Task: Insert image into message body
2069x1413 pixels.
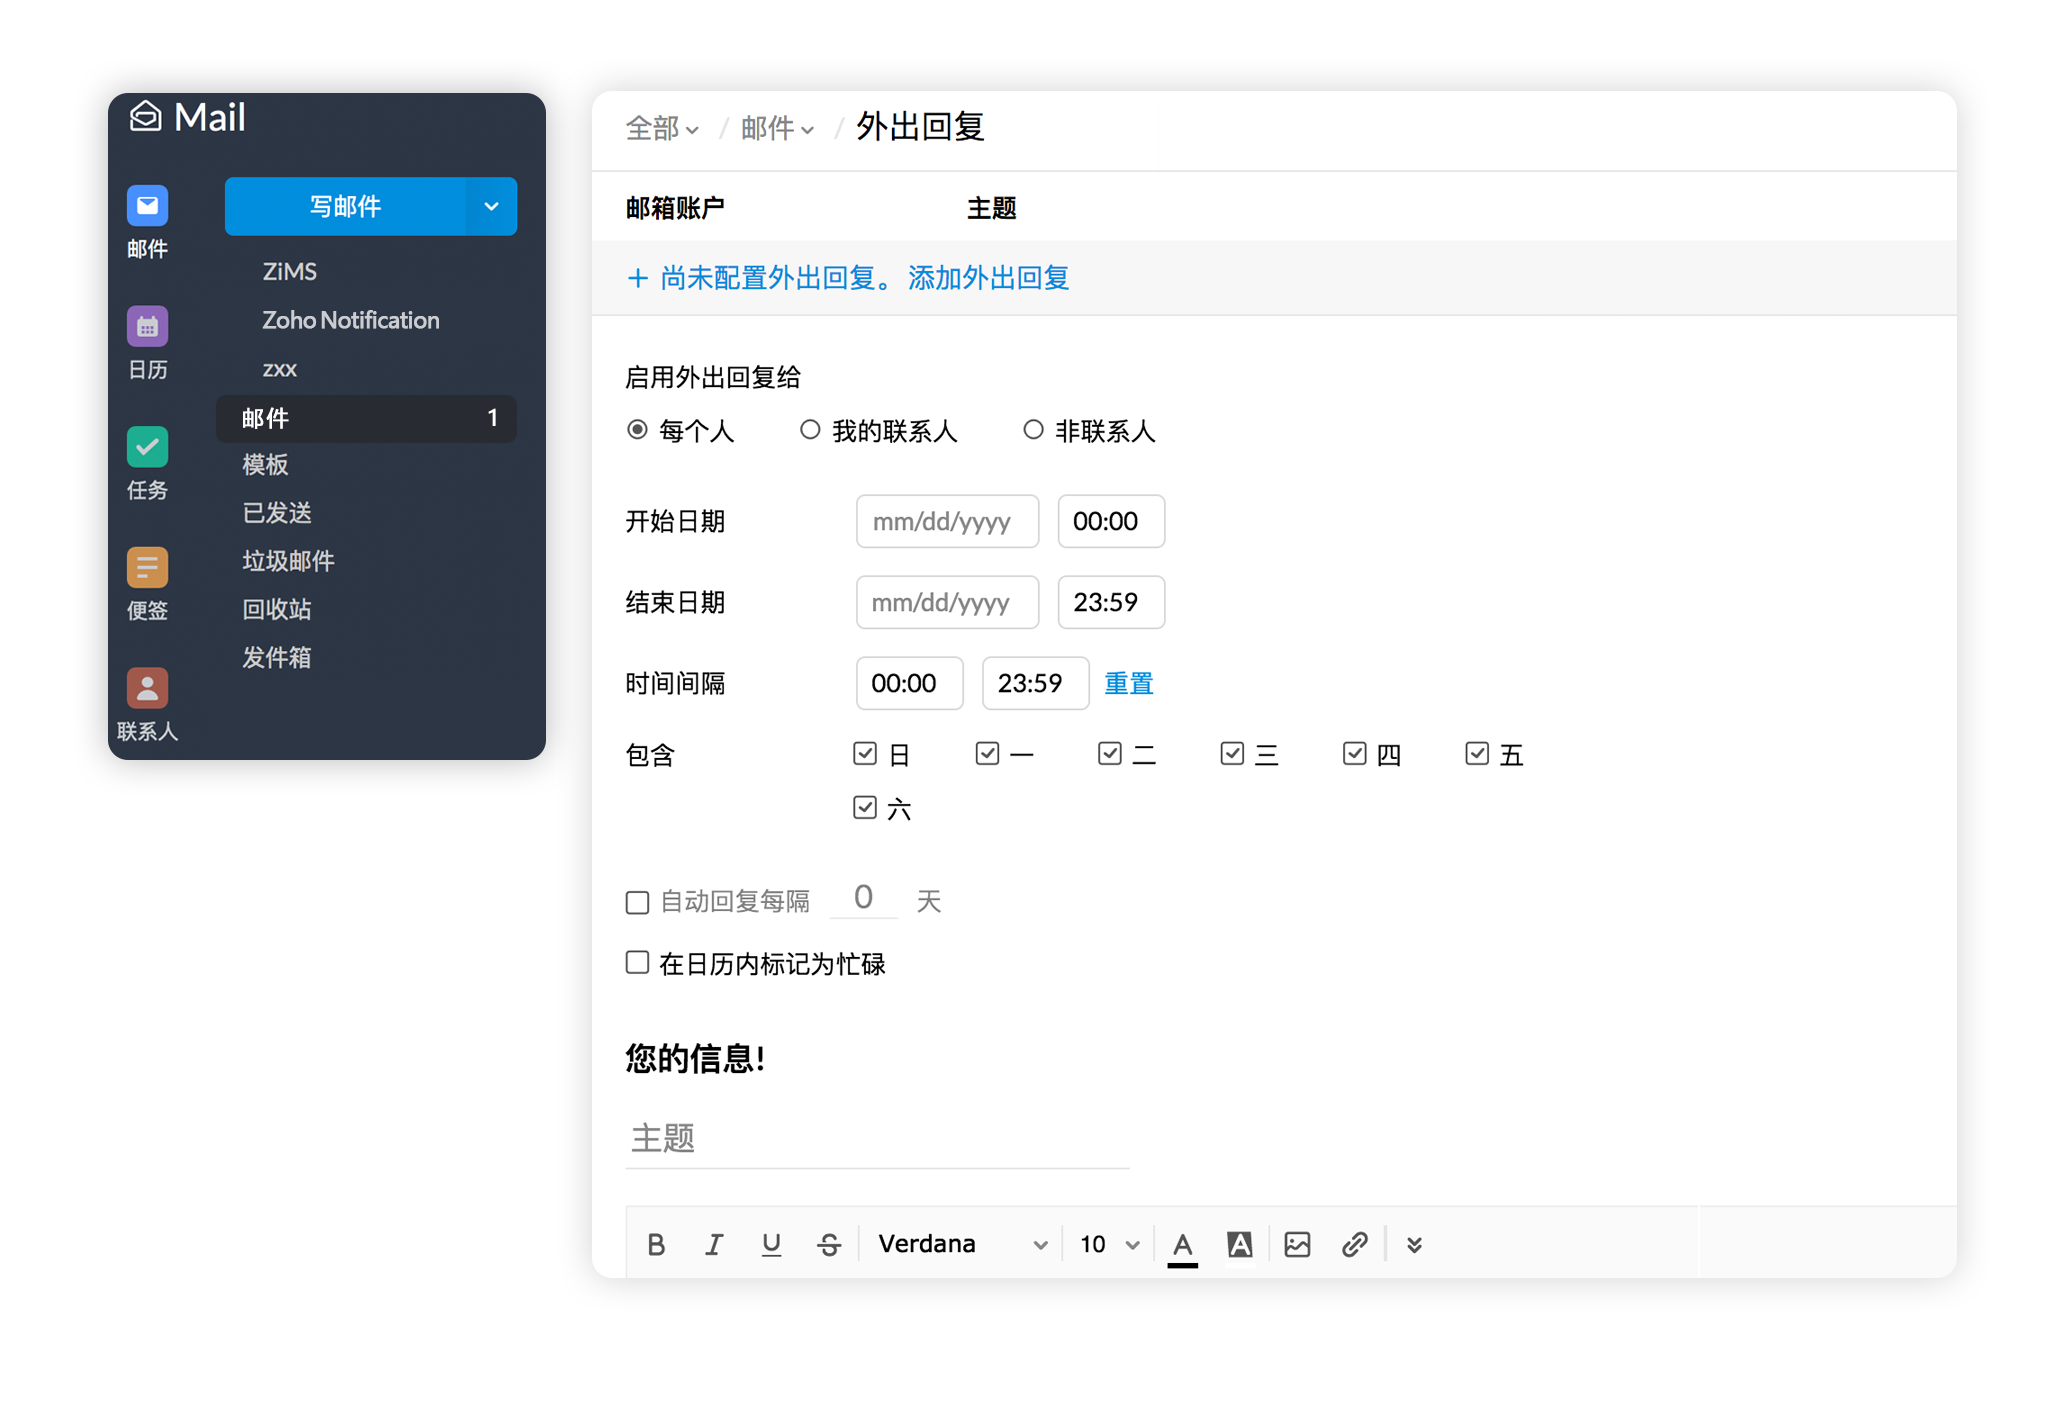Action: pyautogui.click(x=1297, y=1244)
